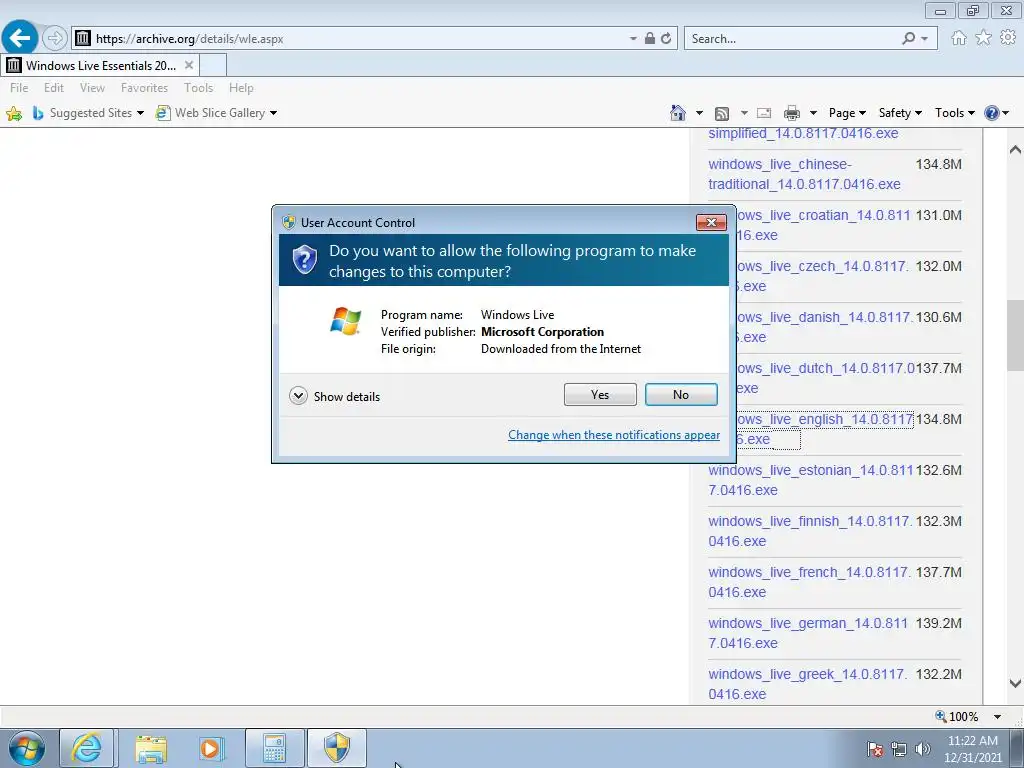Select the Windows Live Essentials tab
Viewport: 1024px width, 768px height.
point(100,65)
